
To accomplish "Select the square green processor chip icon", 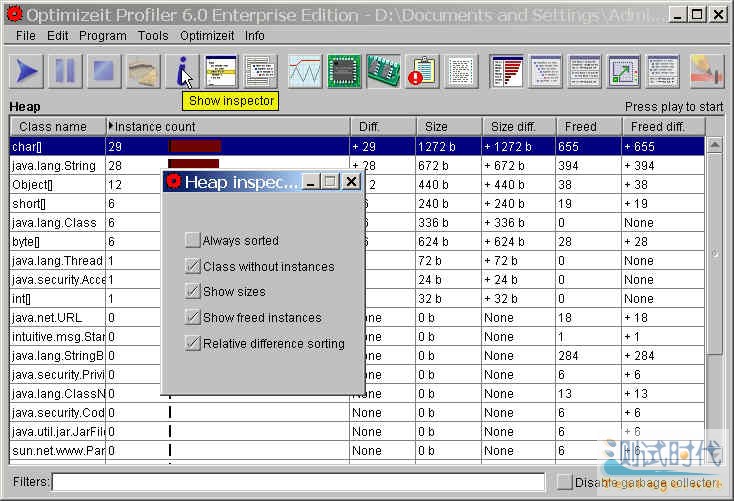I will coord(344,72).
